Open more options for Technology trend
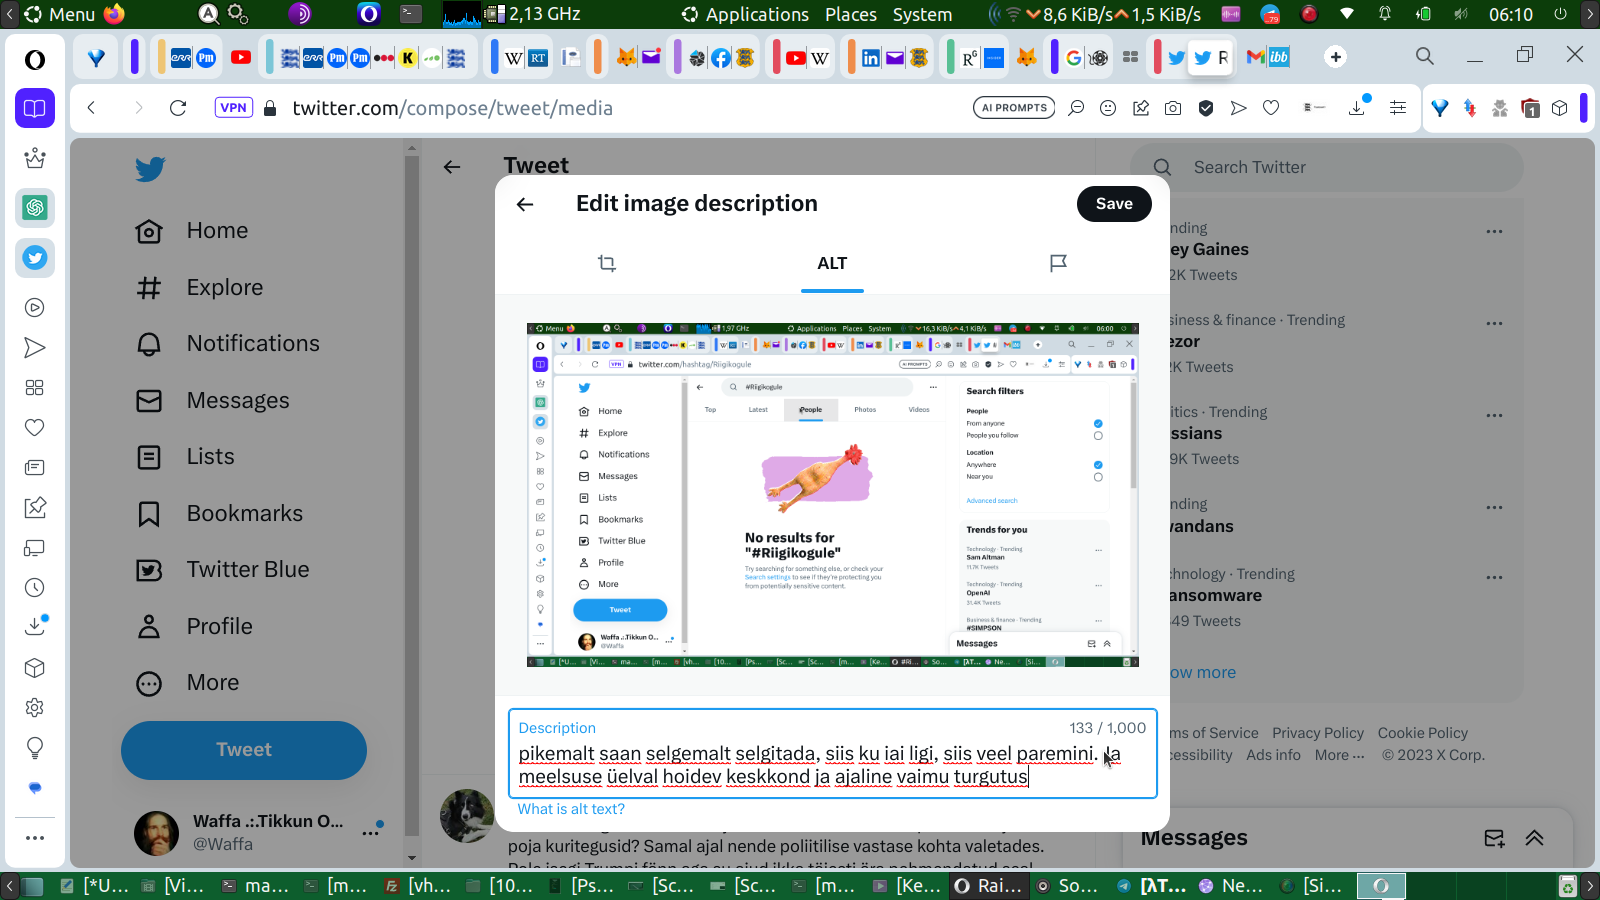1600x900 pixels. pyautogui.click(x=1494, y=578)
